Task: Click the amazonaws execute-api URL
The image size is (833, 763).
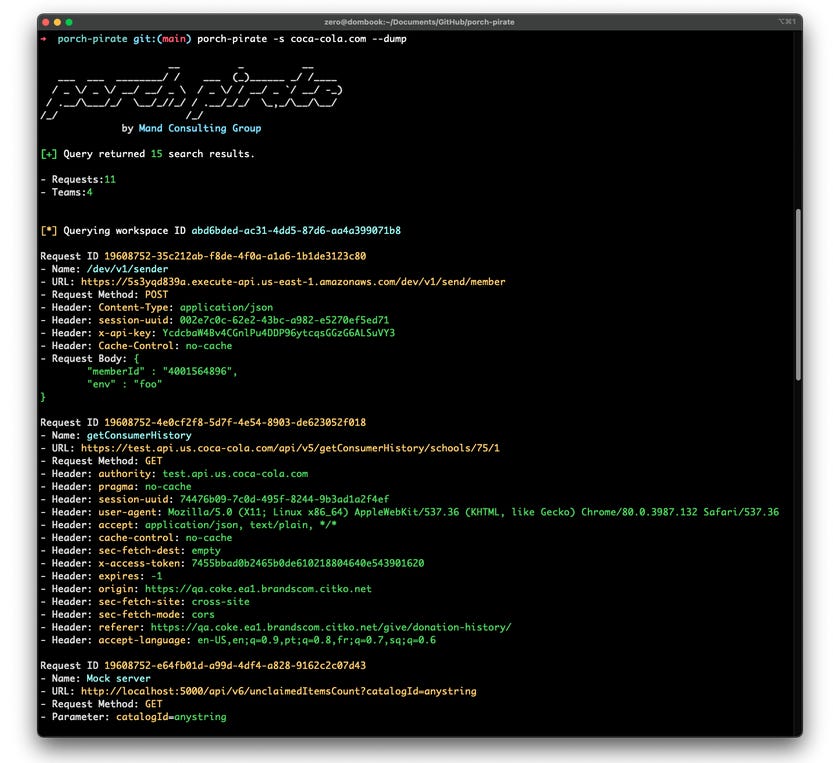Action: [293, 282]
